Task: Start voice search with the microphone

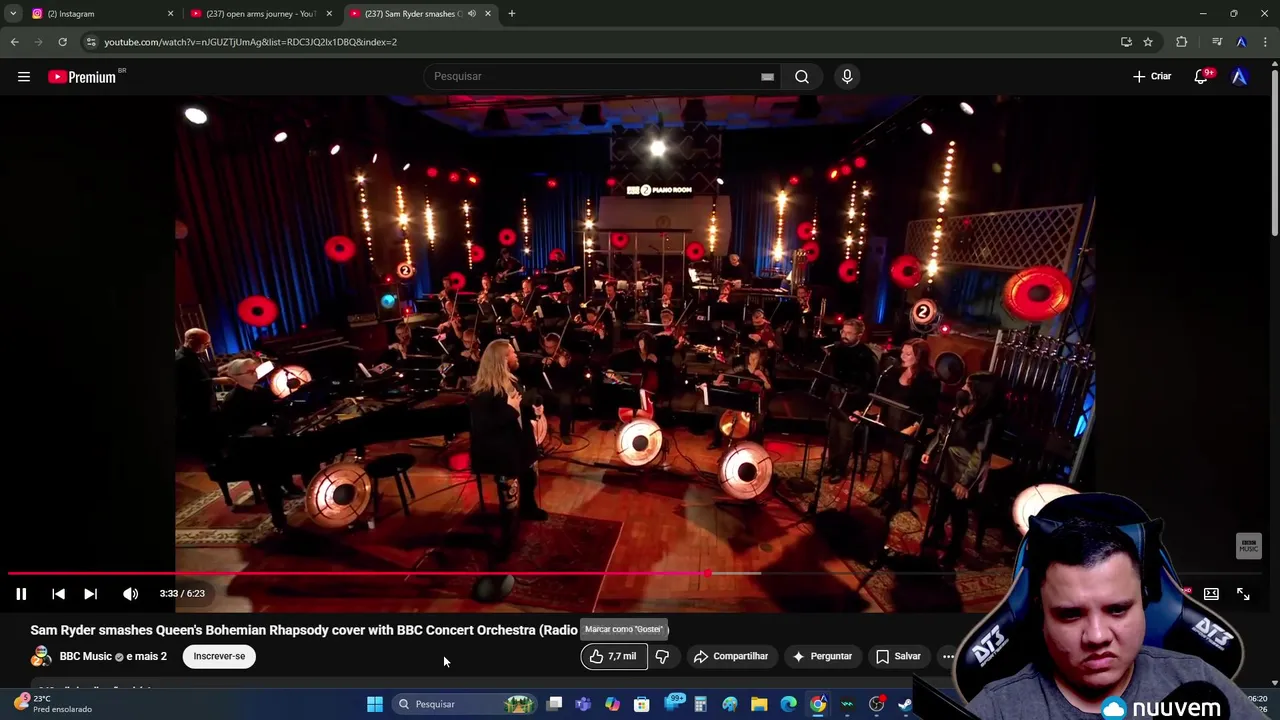Action: pos(847,76)
